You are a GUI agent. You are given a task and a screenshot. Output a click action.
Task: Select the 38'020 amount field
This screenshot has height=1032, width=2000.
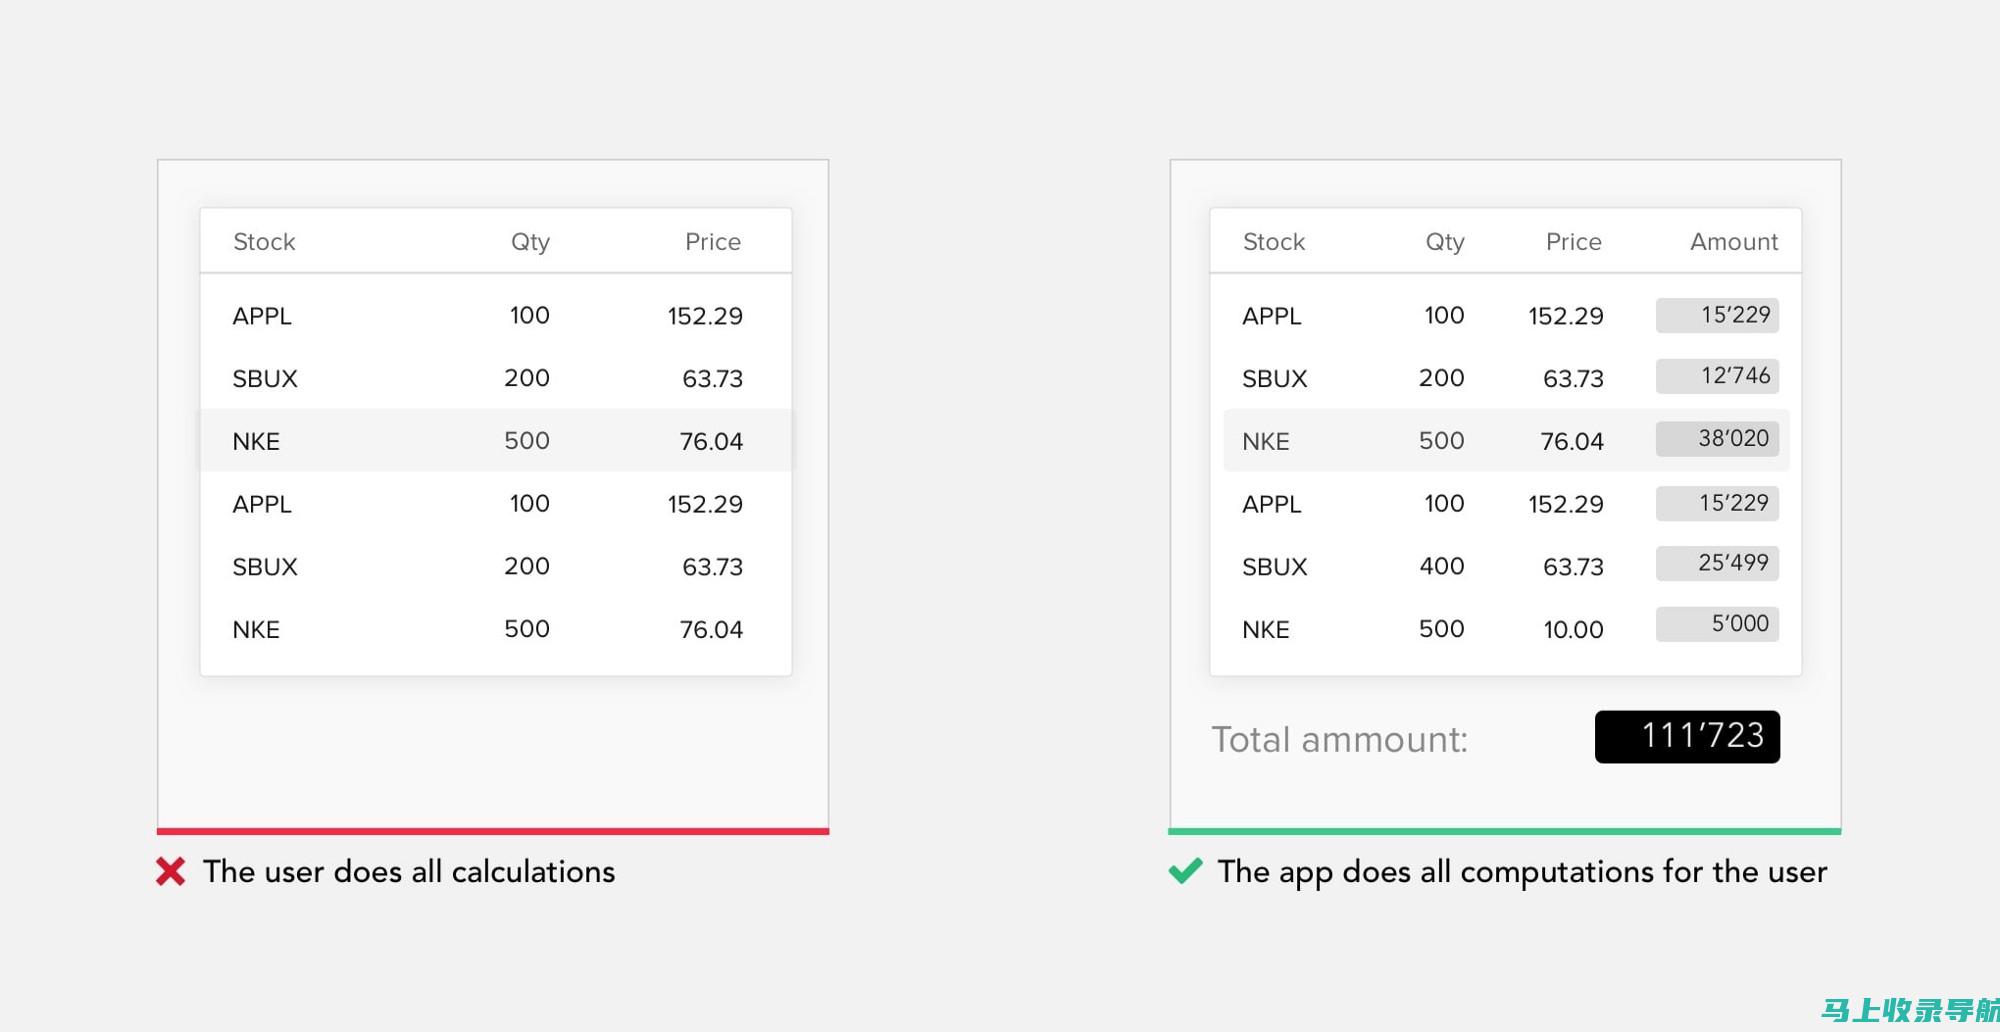1717,438
